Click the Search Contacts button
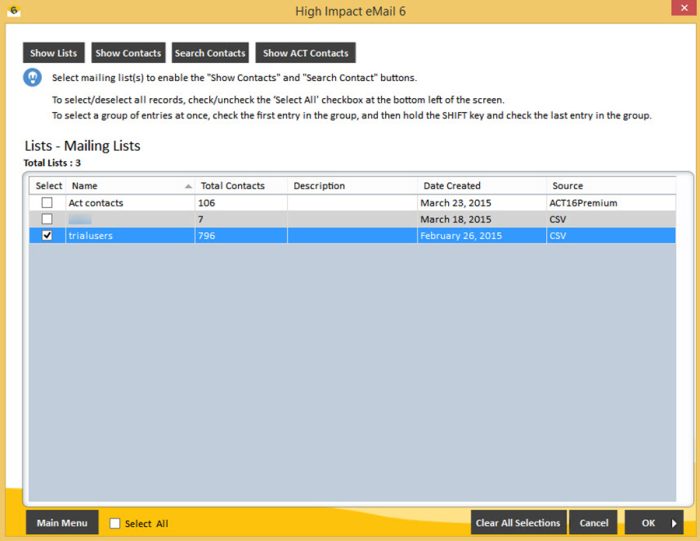 [x=210, y=53]
